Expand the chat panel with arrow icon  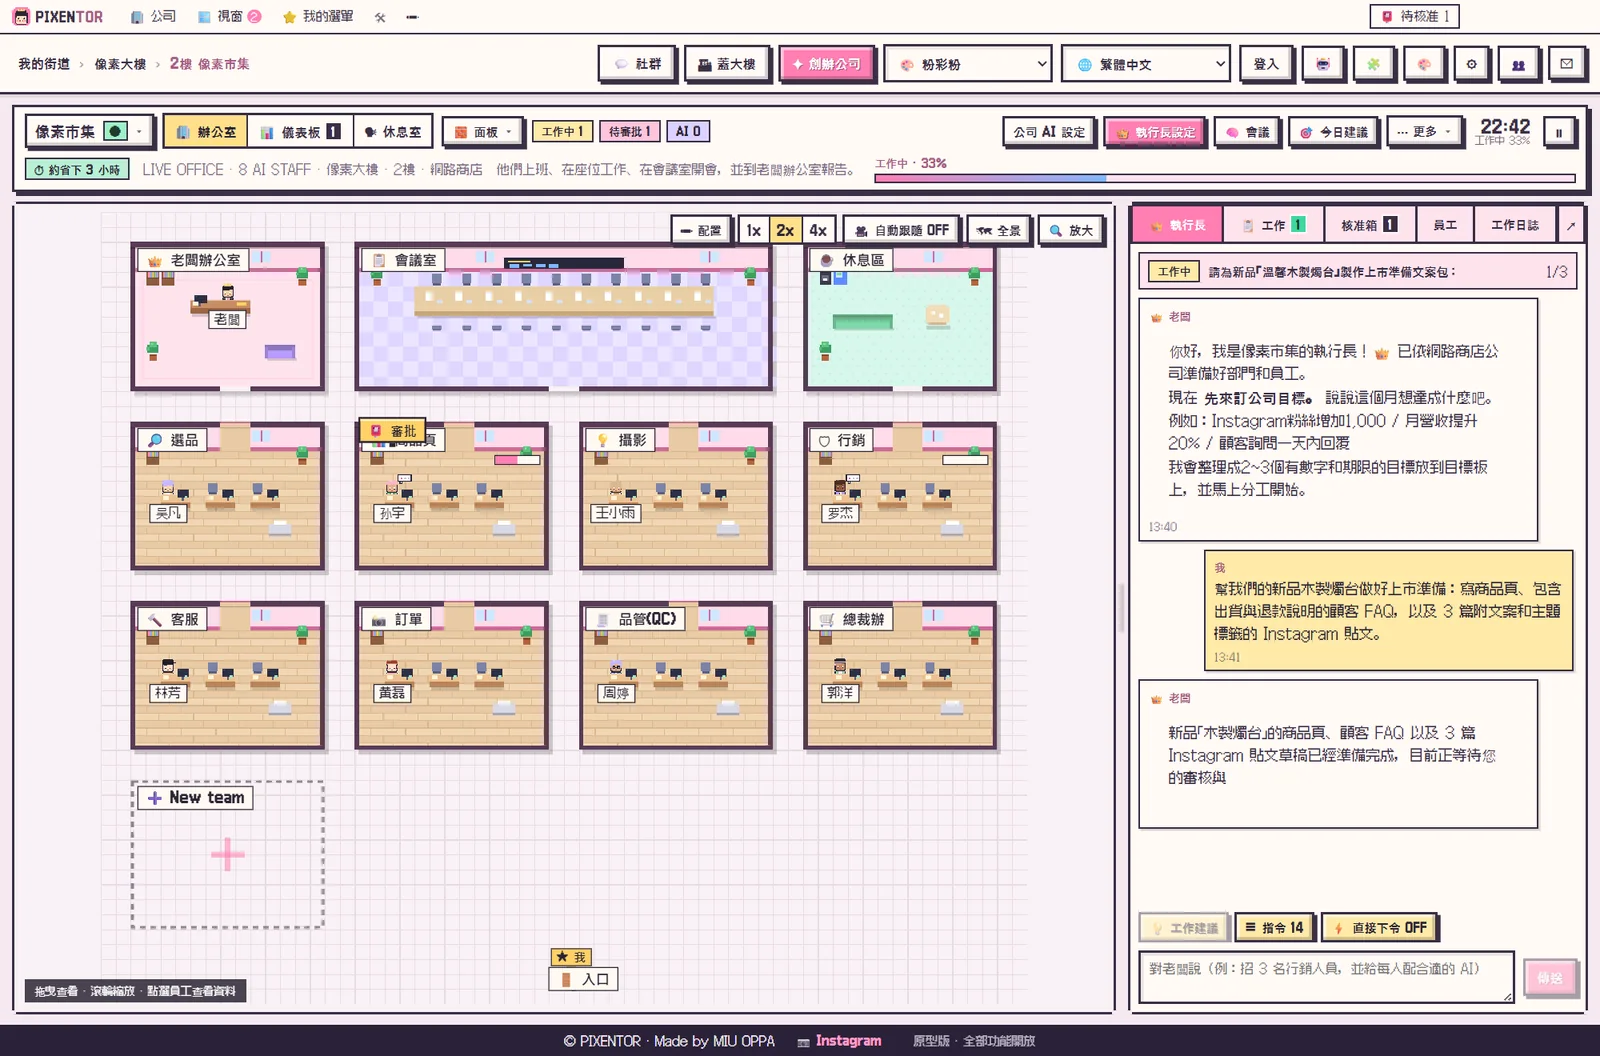[1571, 226]
